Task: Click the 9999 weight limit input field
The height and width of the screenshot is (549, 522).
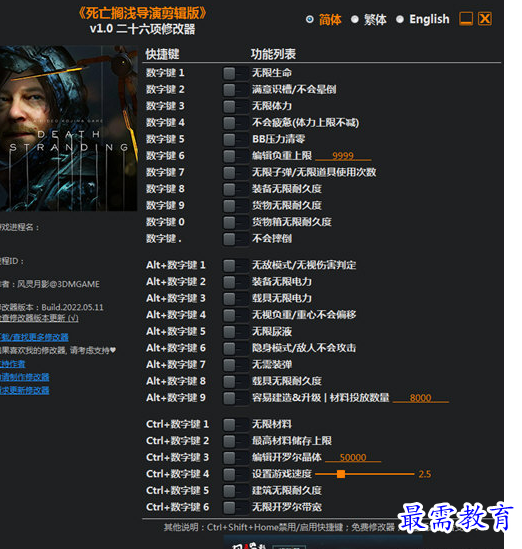Action: 343,156
